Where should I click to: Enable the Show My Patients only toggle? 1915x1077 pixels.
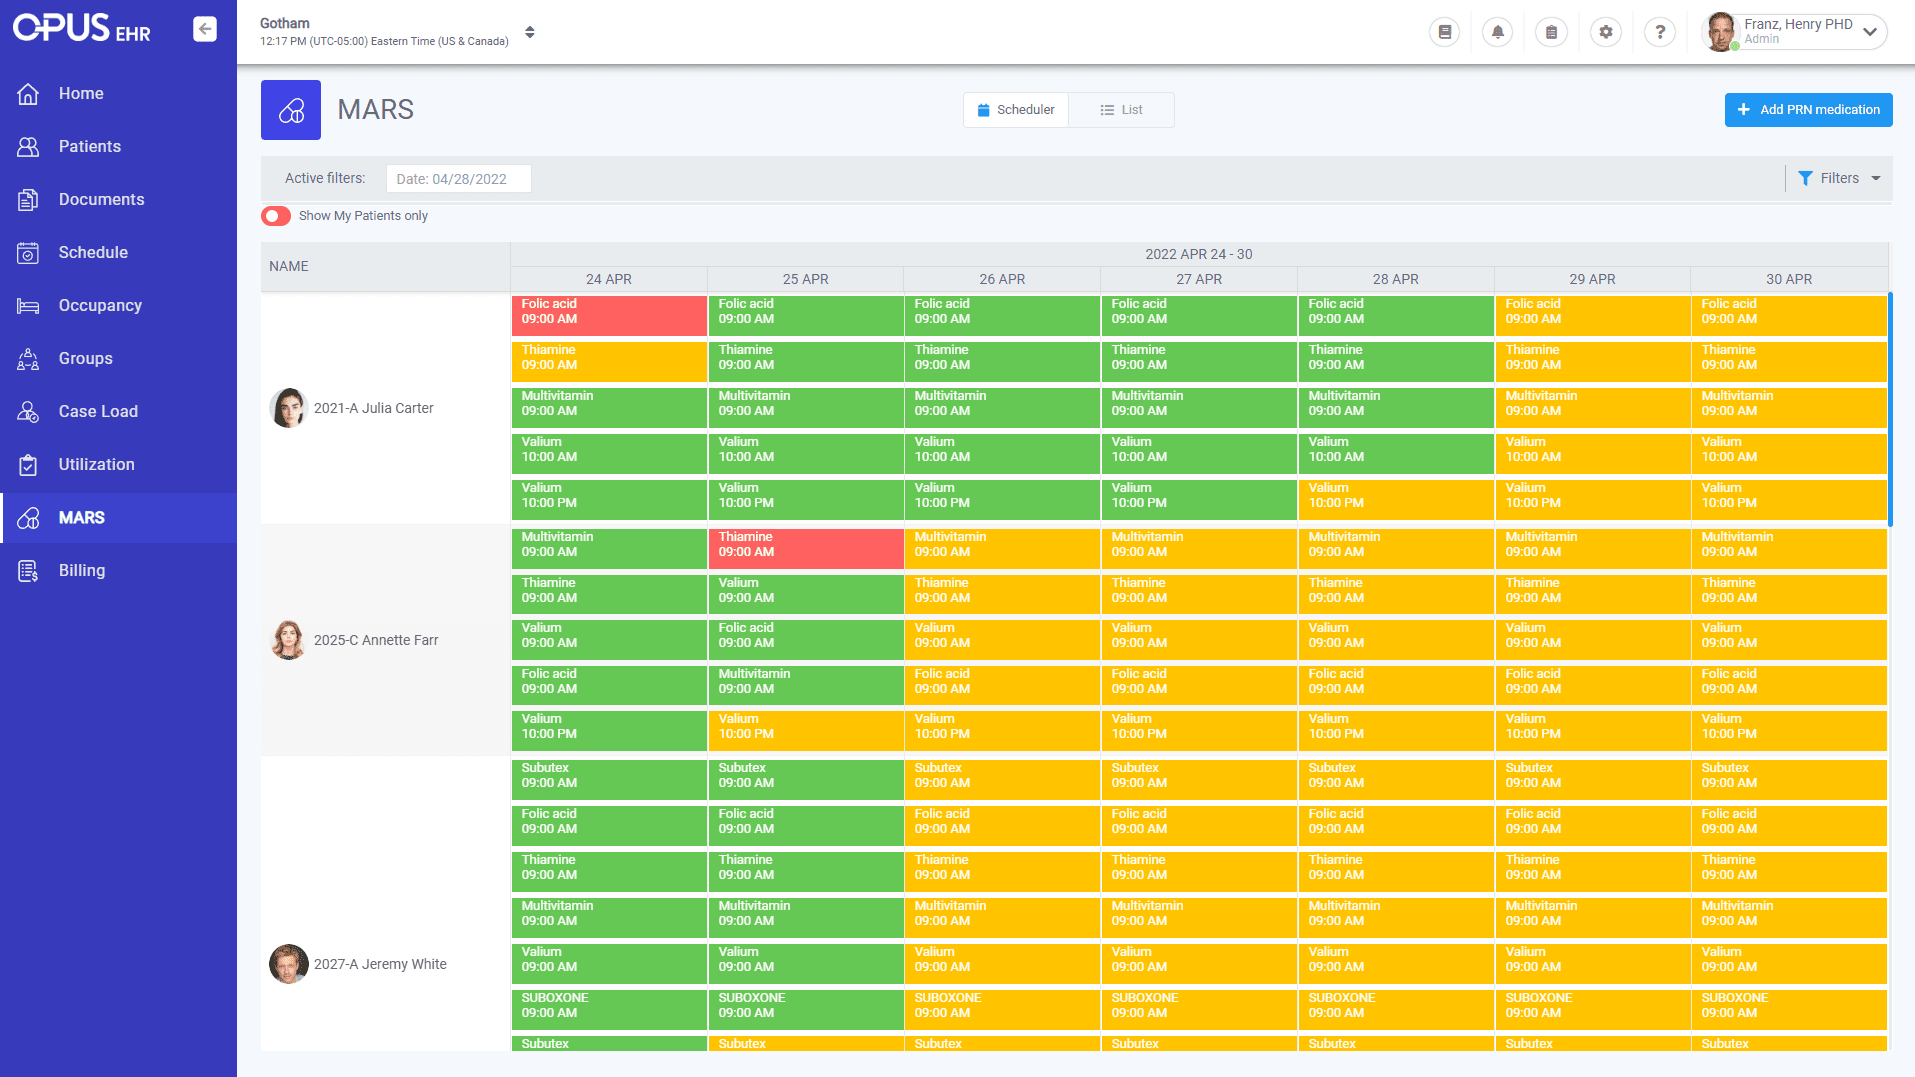pos(275,215)
